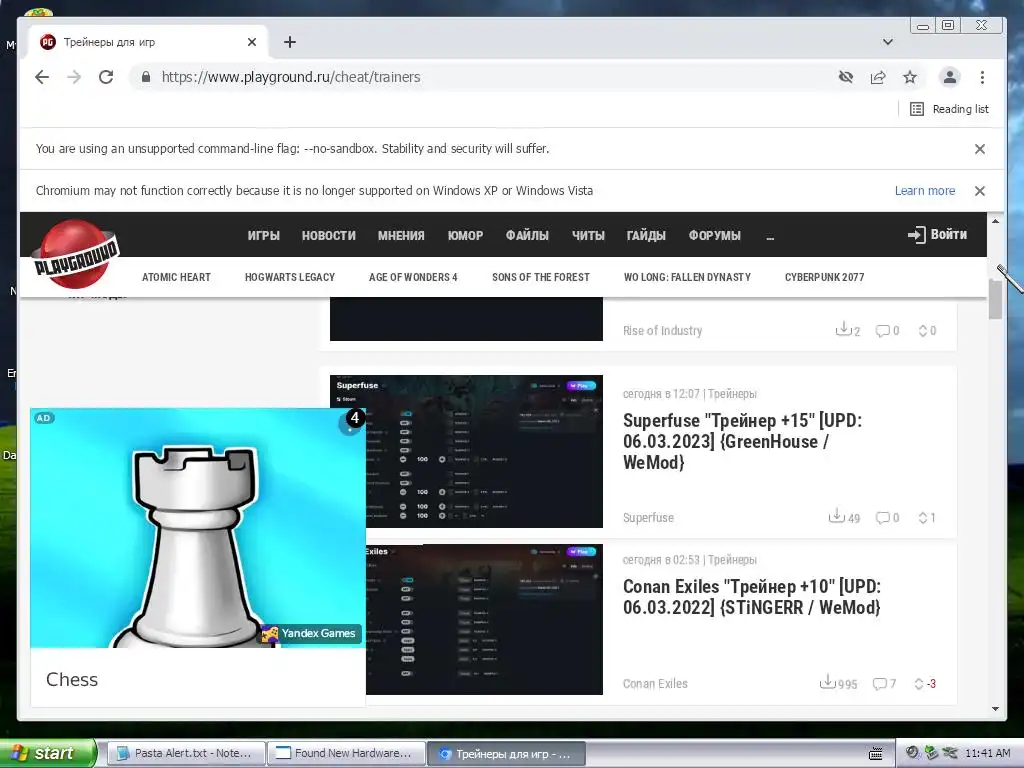Image resolution: width=1024 pixels, height=768 pixels.
Task: Click the vertical scrollbar thumb
Action: pyautogui.click(x=995, y=299)
